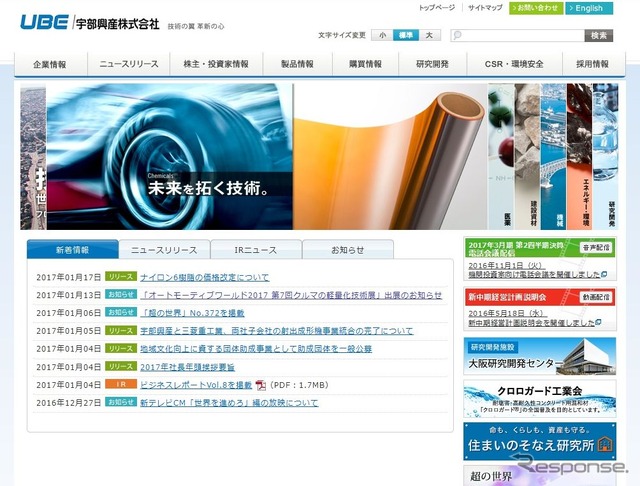Switch to the IRニュース tab

coord(256,250)
